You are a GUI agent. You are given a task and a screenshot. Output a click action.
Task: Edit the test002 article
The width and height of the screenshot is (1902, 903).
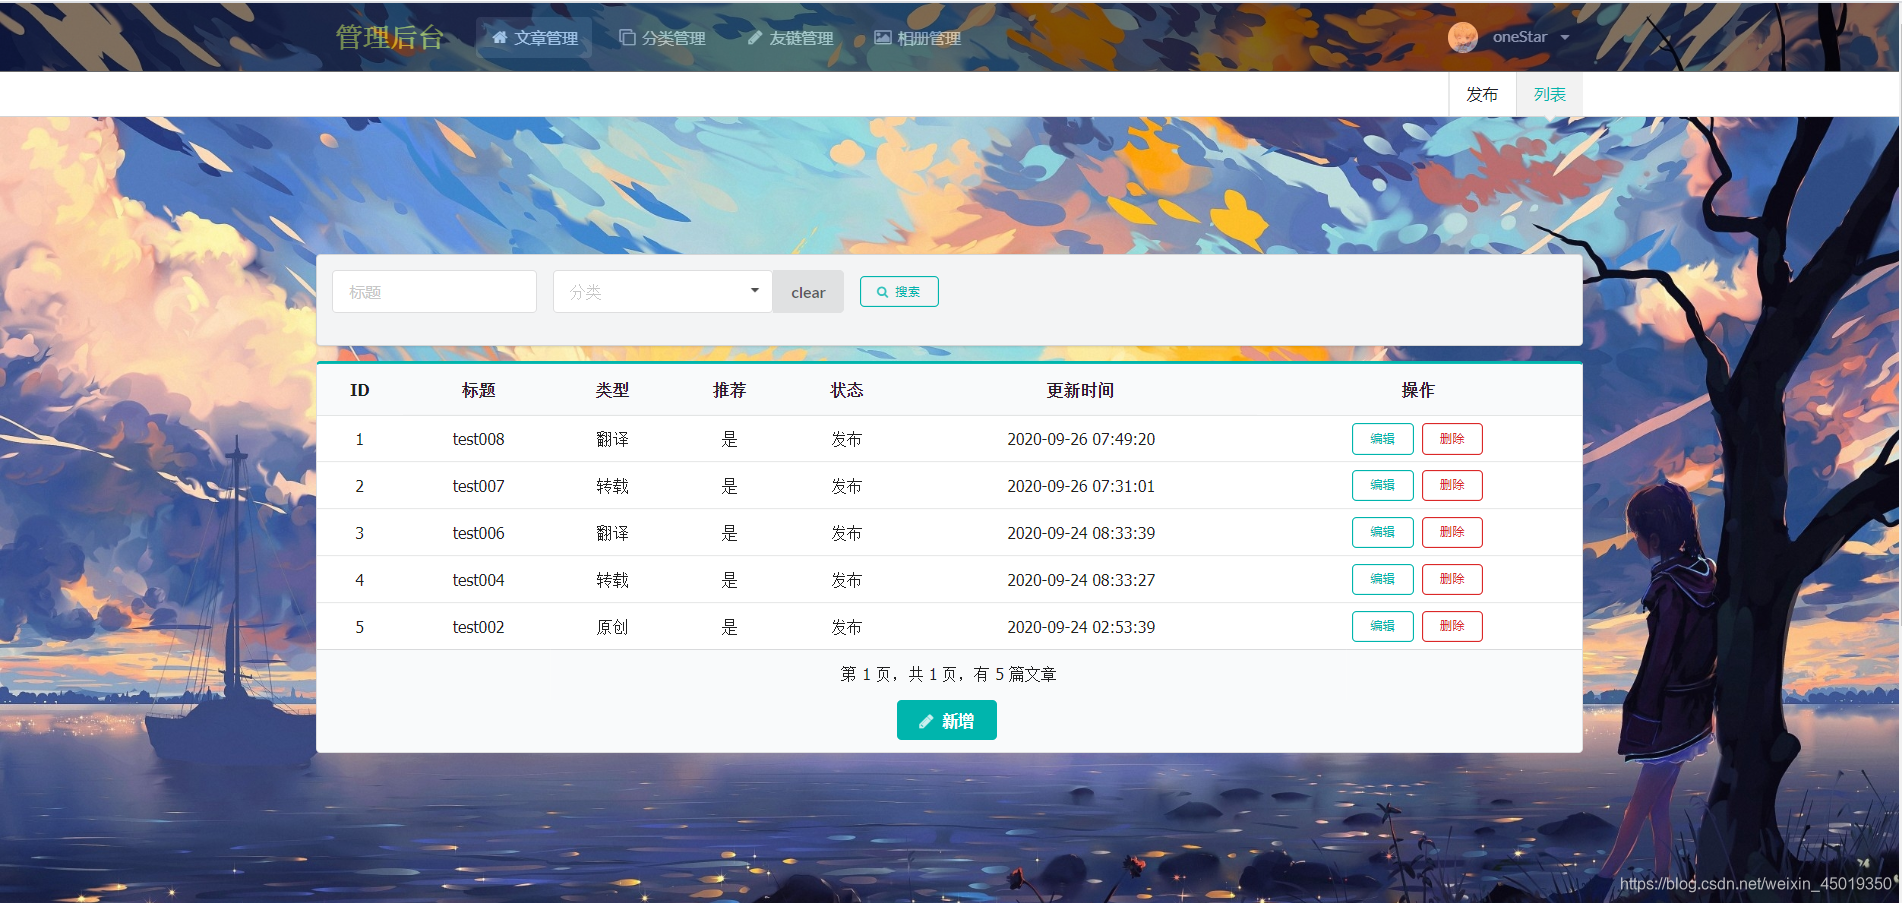point(1382,626)
